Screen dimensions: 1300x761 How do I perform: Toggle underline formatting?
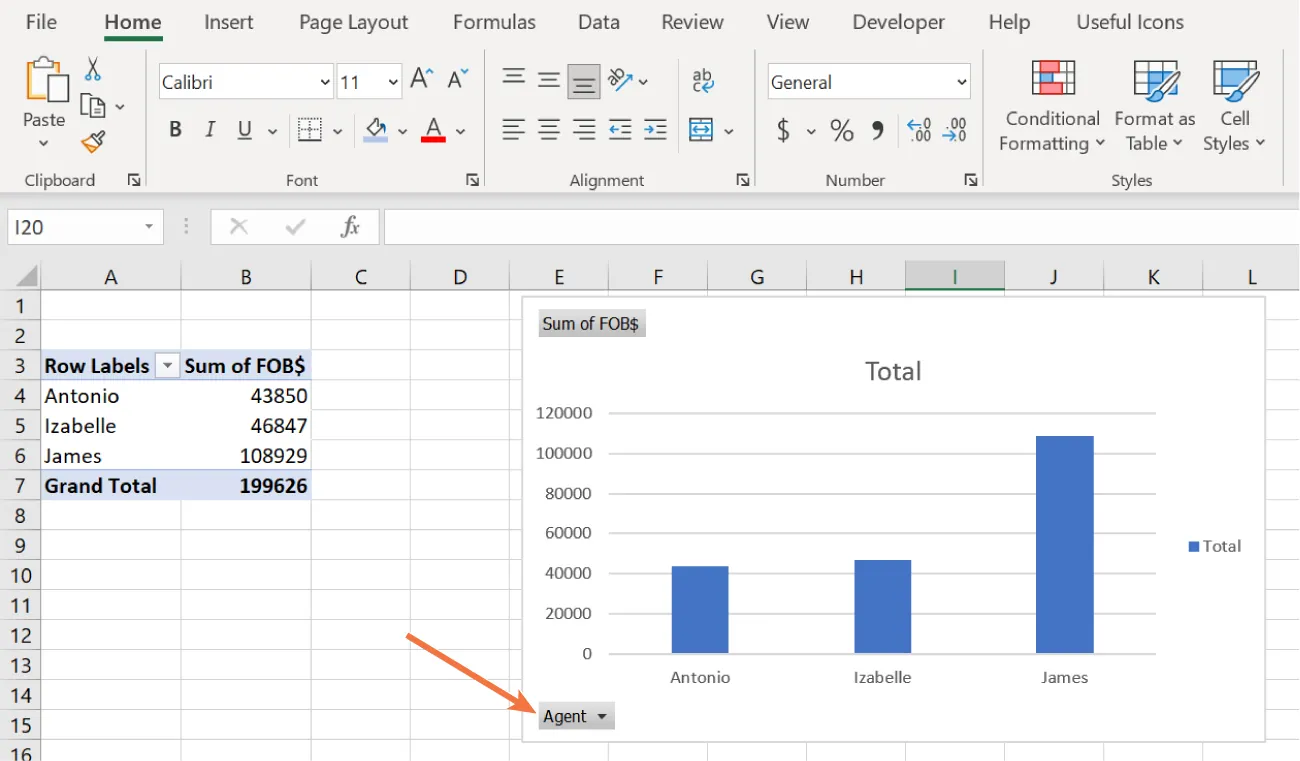pos(243,129)
